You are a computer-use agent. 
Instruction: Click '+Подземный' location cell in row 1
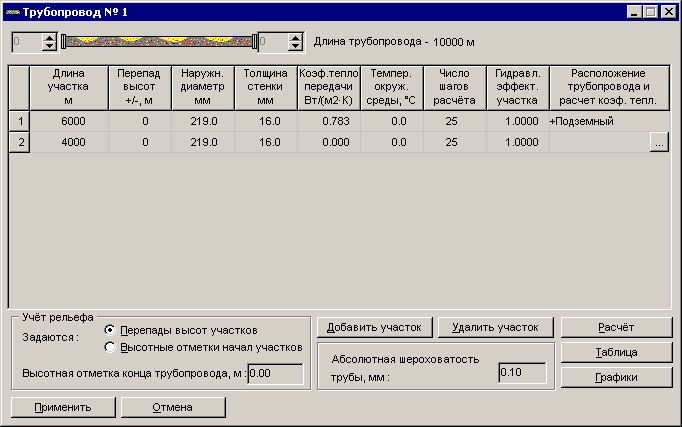click(609, 121)
